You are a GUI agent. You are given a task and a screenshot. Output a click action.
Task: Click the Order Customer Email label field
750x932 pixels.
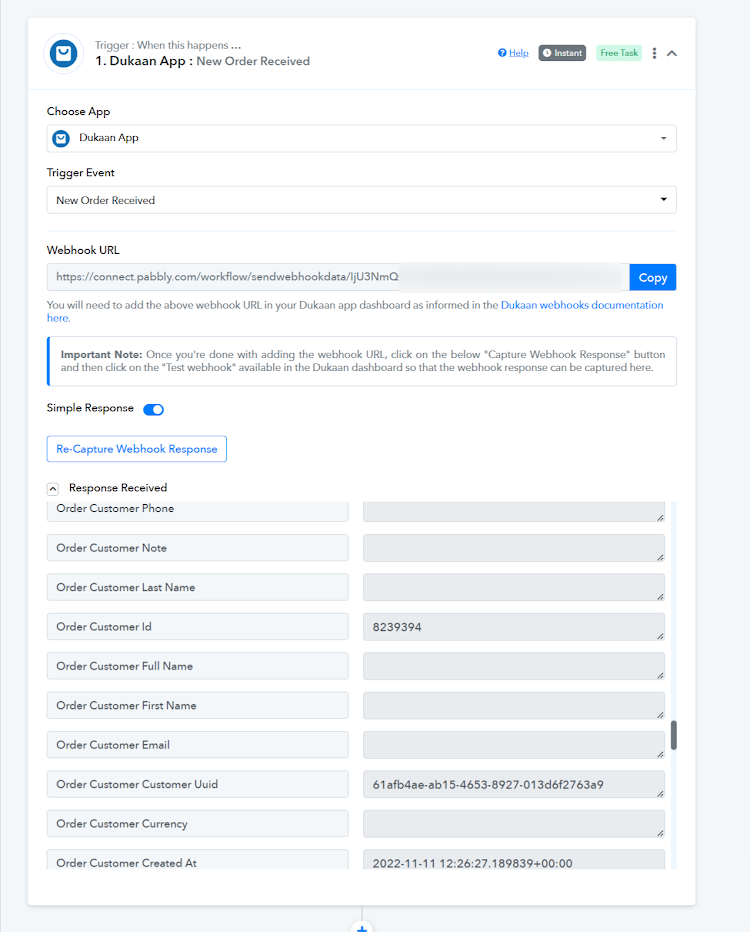pyautogui.click(x=197, y=745)
